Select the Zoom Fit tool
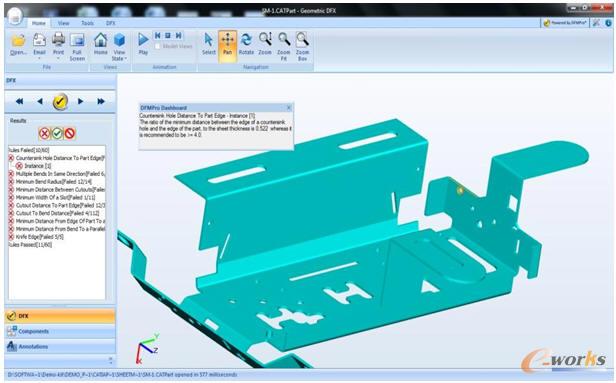This screenshot has height=383, width=616. click(x=284, y=40)
